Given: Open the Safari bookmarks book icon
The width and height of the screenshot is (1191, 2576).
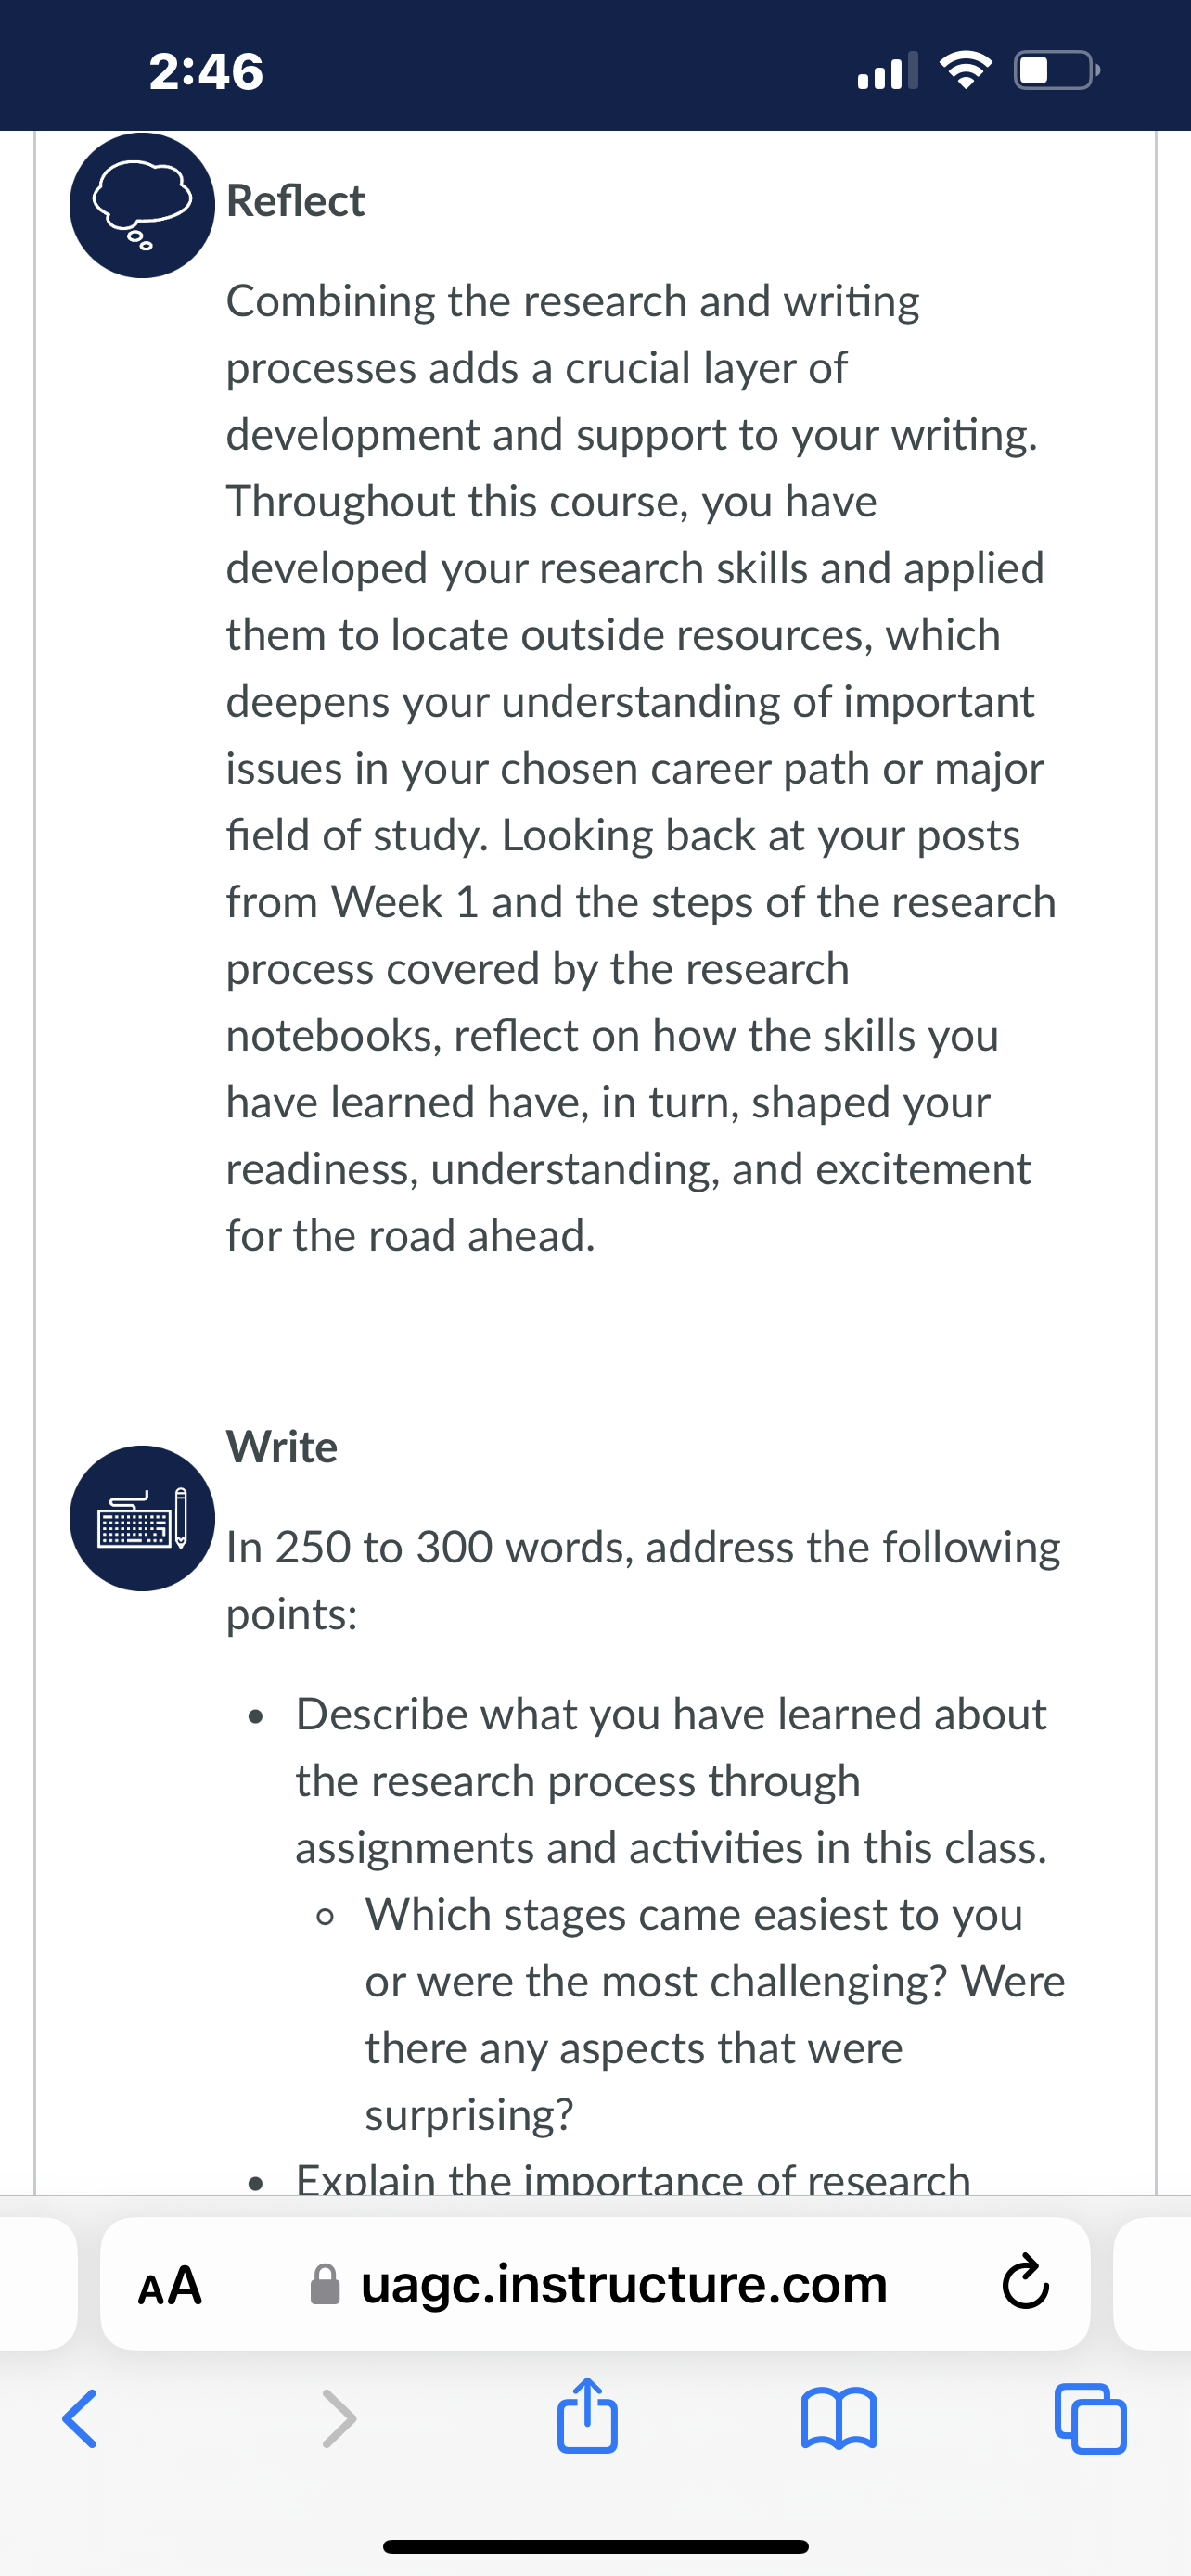Looking at the screenshot, I should pos(839,2419).
